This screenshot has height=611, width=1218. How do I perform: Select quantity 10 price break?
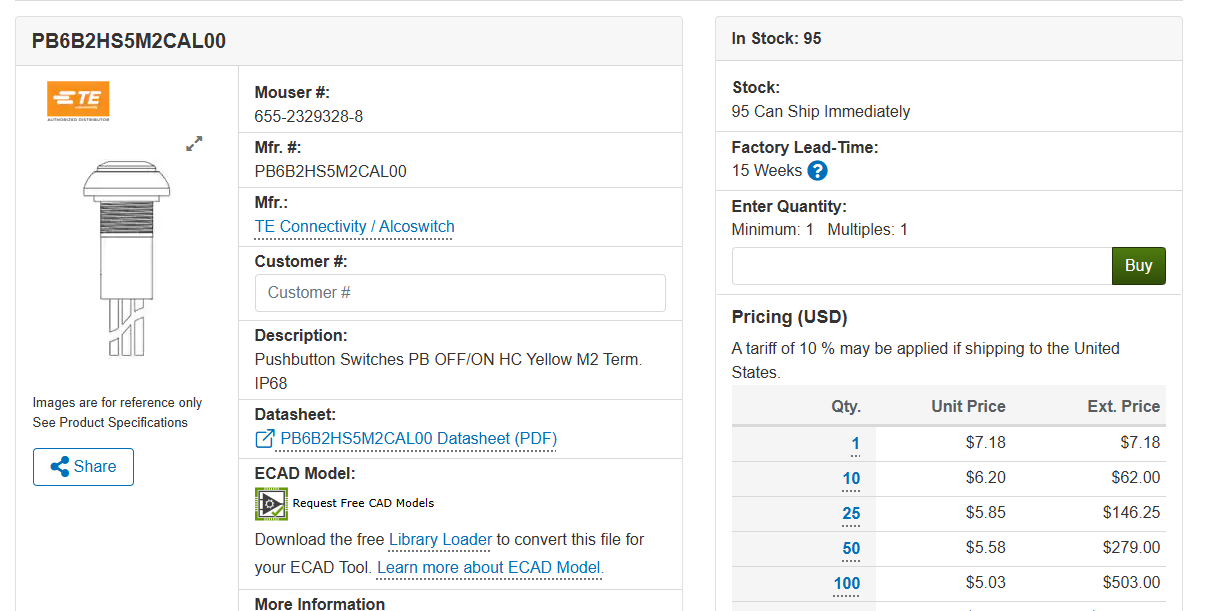tap(851, 479)
